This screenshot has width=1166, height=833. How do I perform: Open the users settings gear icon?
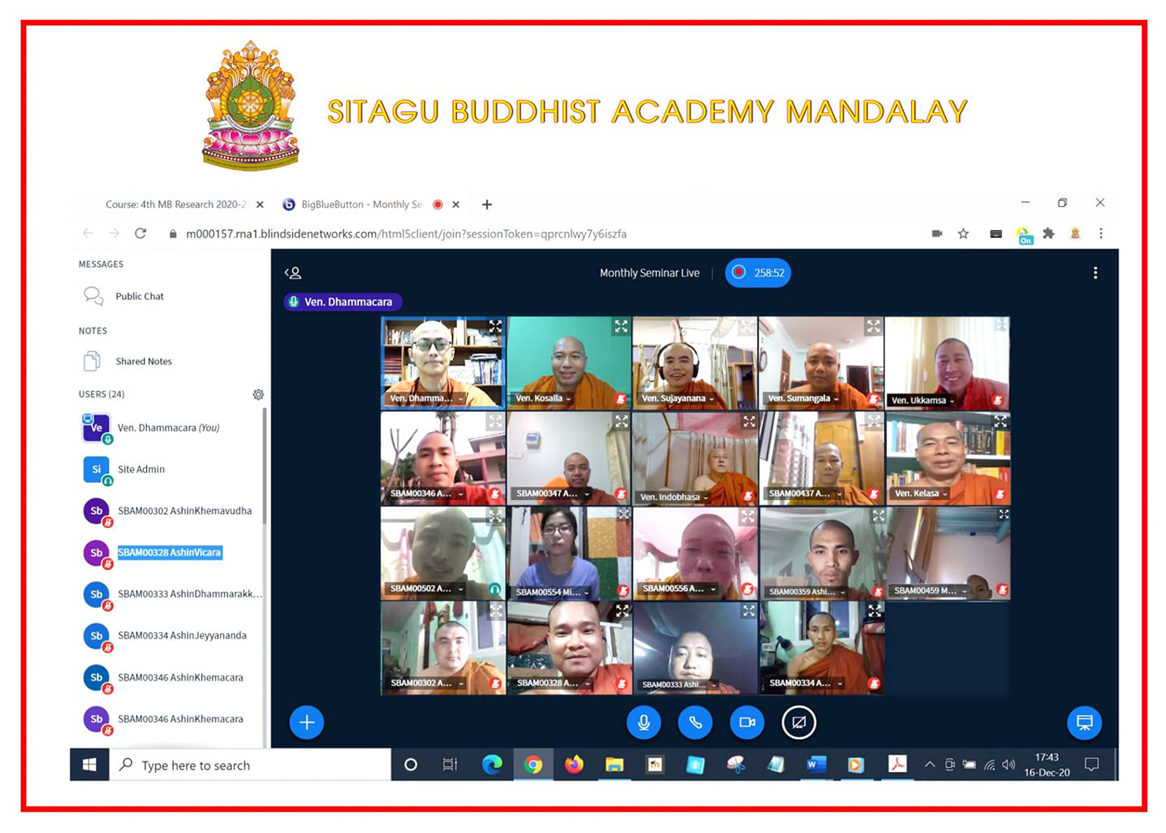pos(258,394)
